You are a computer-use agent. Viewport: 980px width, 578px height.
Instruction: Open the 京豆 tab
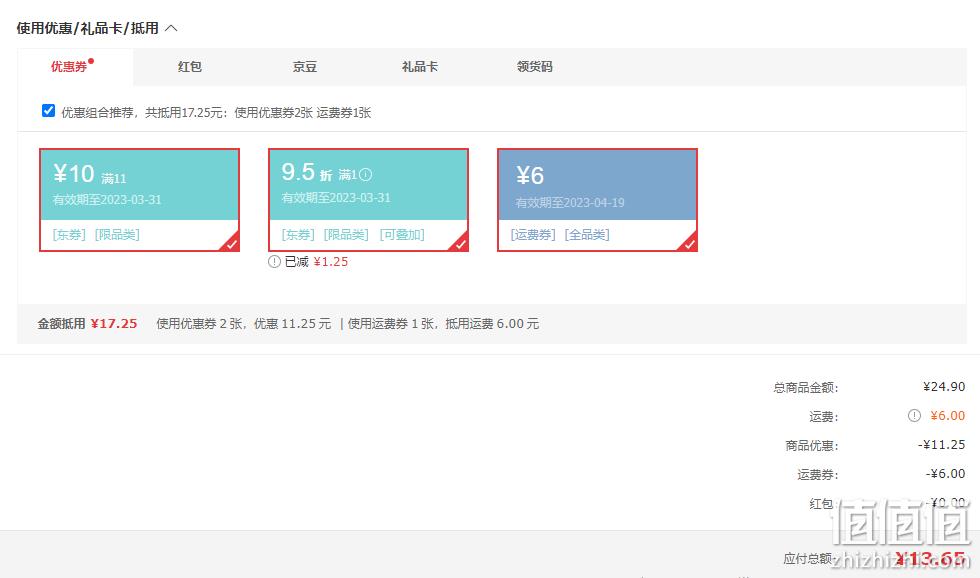(304, 66)
